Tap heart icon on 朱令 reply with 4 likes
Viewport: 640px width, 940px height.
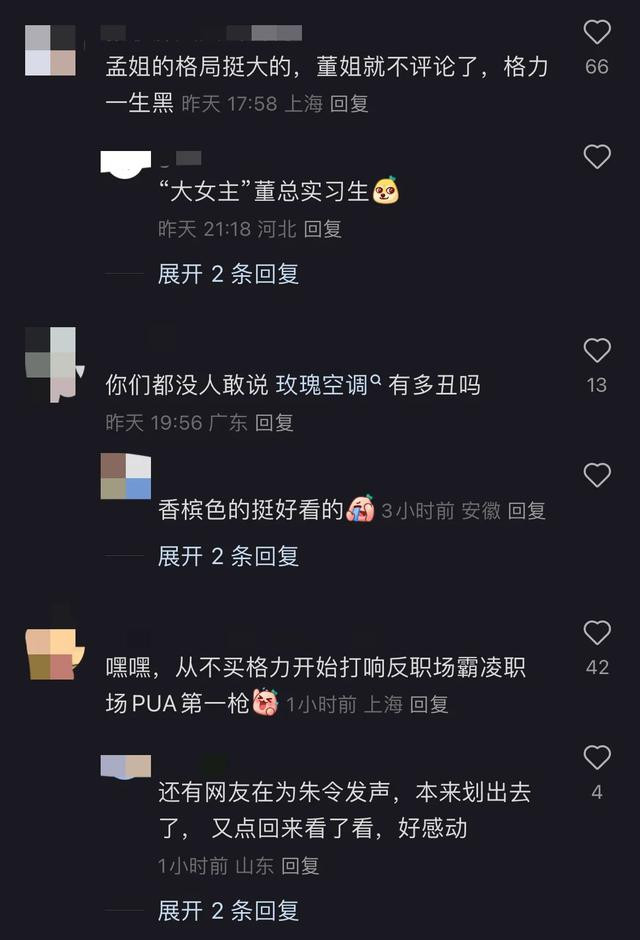[597, 757]
